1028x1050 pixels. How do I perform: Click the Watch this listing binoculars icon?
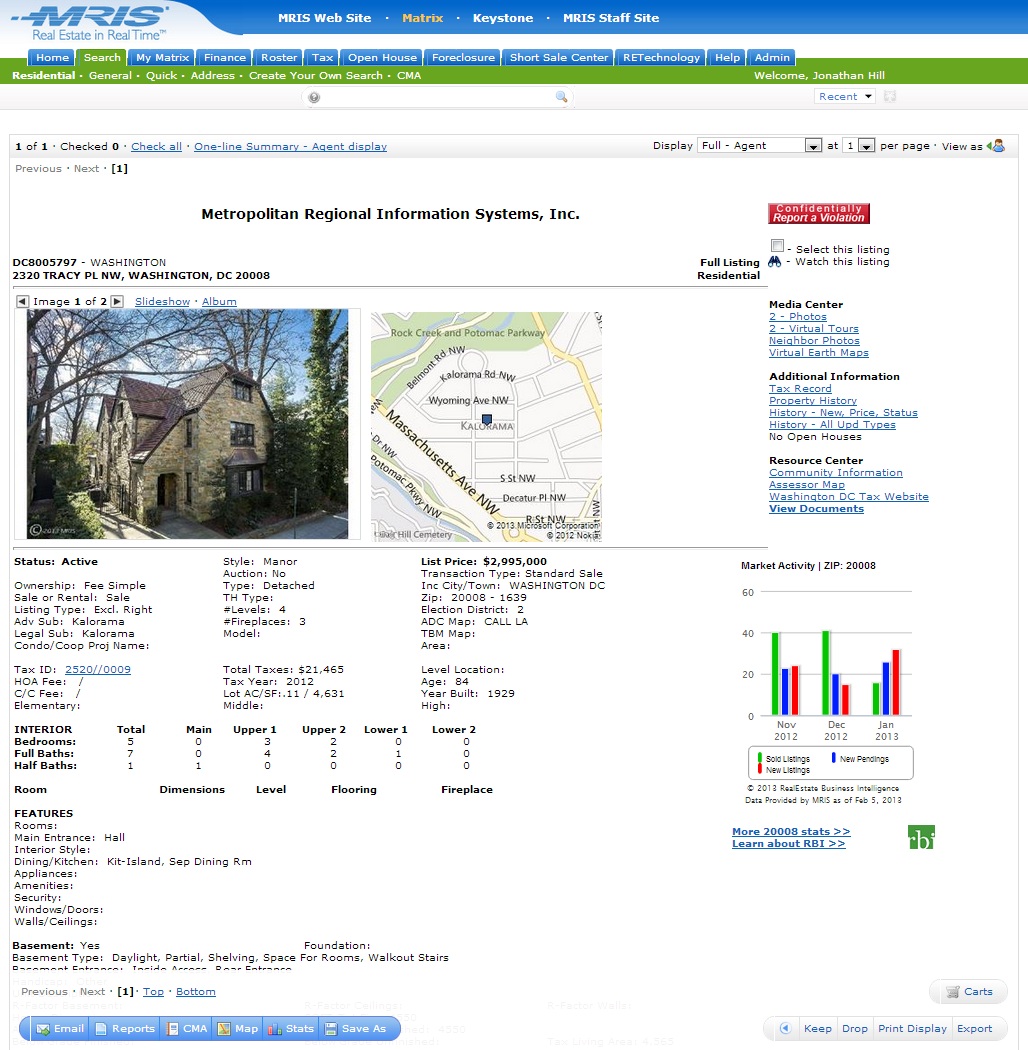coord(775,262)
